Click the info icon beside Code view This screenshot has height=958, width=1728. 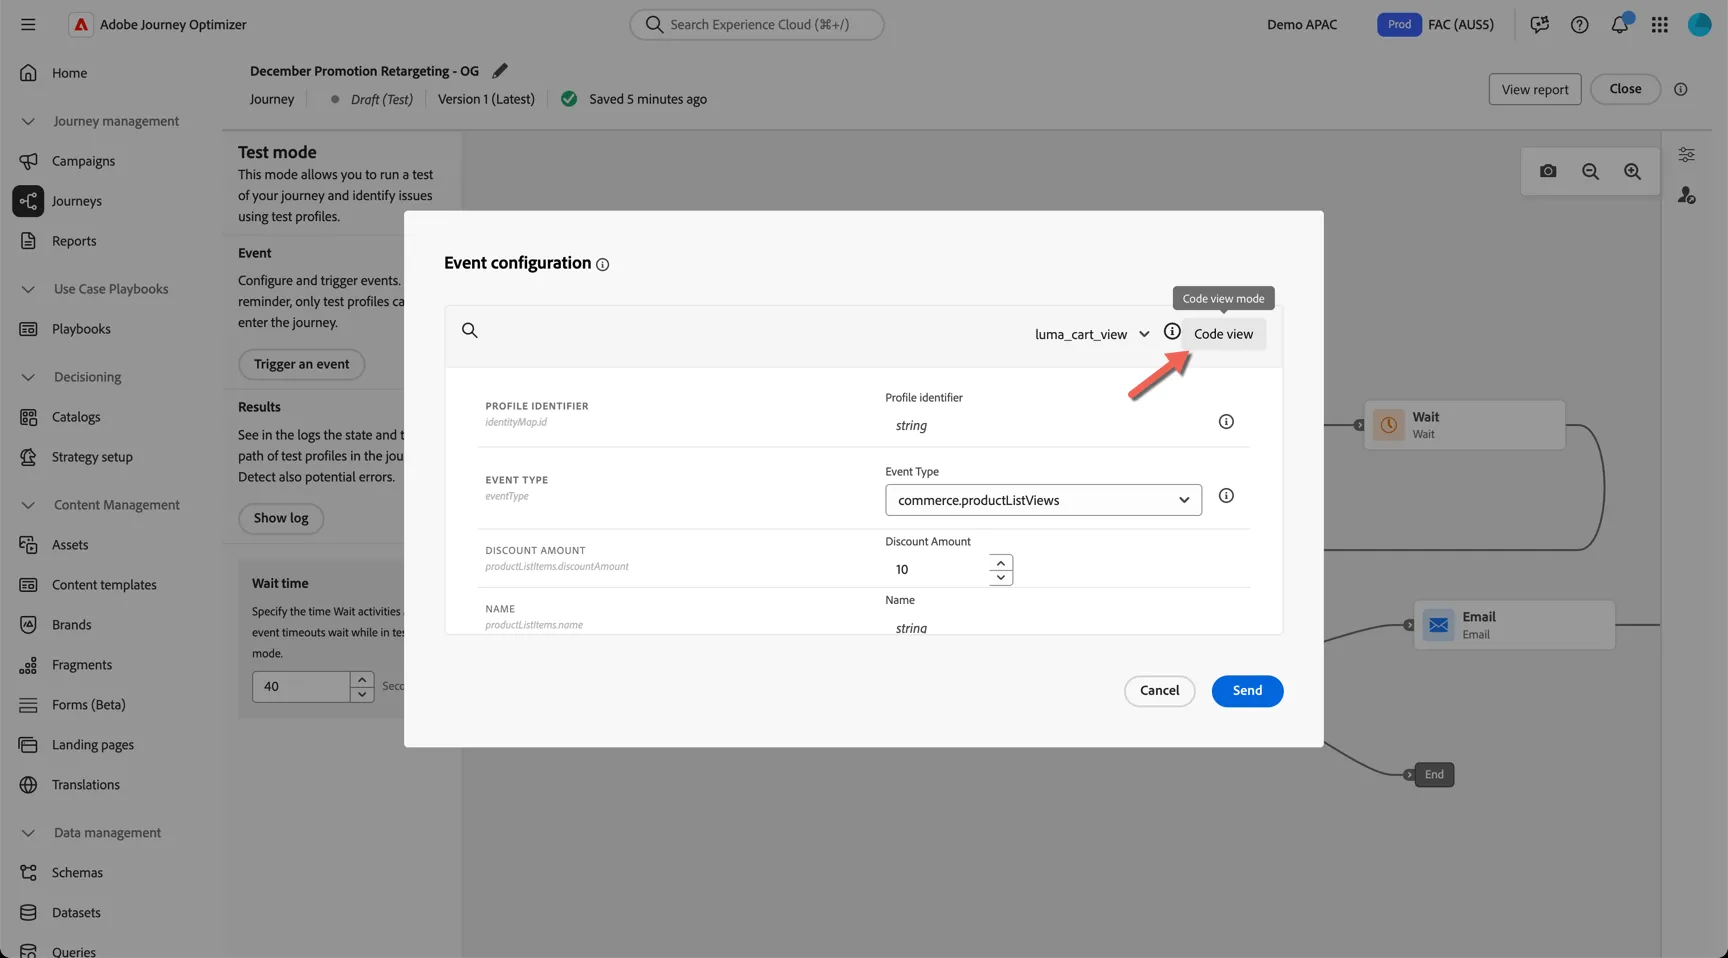point(1171,332)
